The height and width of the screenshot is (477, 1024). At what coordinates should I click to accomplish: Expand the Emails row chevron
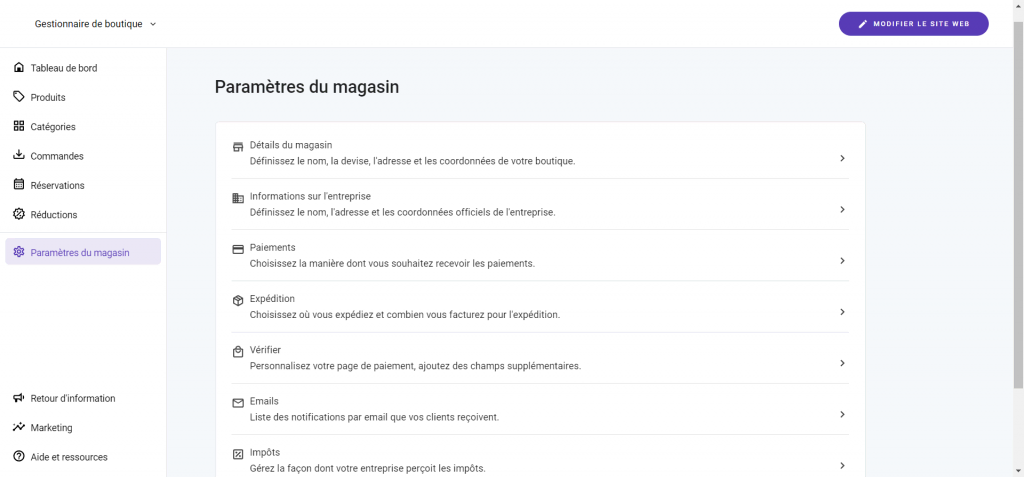point(842,414)
